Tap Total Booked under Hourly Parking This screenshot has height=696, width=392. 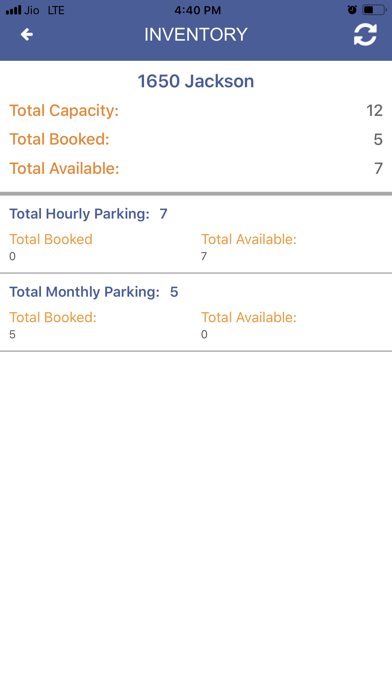point(51,239)
